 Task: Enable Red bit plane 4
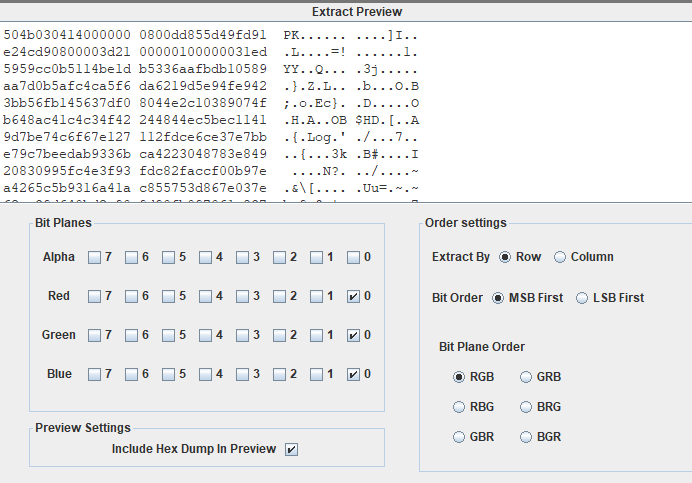click(x=205, y=296)
